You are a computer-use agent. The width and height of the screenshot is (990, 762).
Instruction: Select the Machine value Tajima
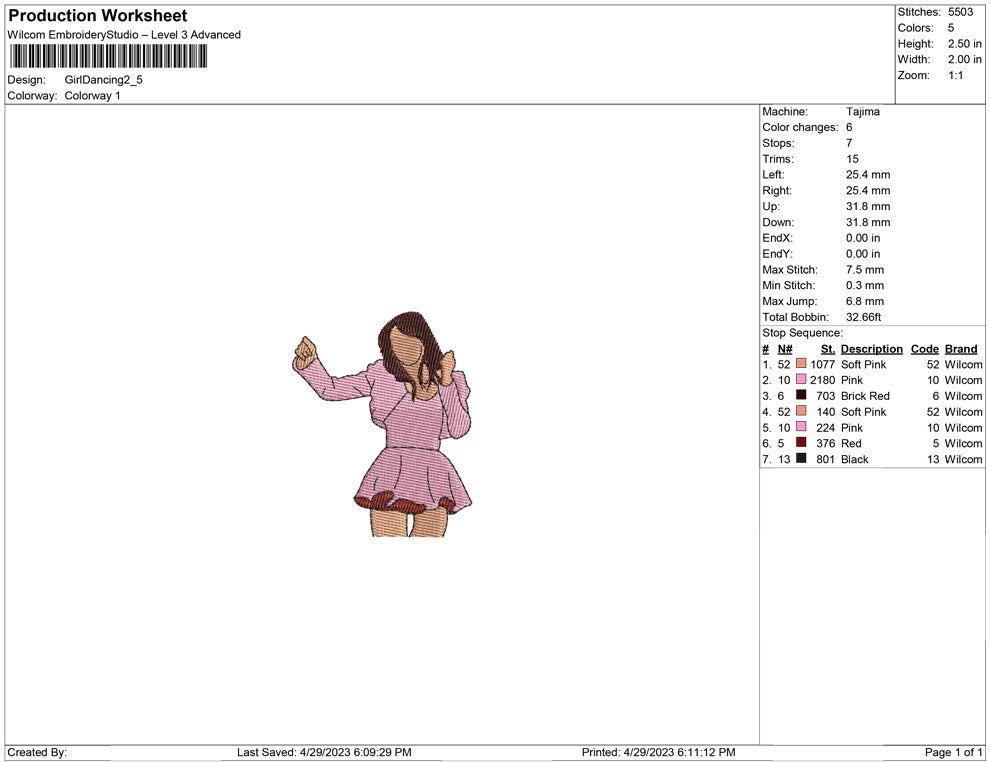(863, 112)
